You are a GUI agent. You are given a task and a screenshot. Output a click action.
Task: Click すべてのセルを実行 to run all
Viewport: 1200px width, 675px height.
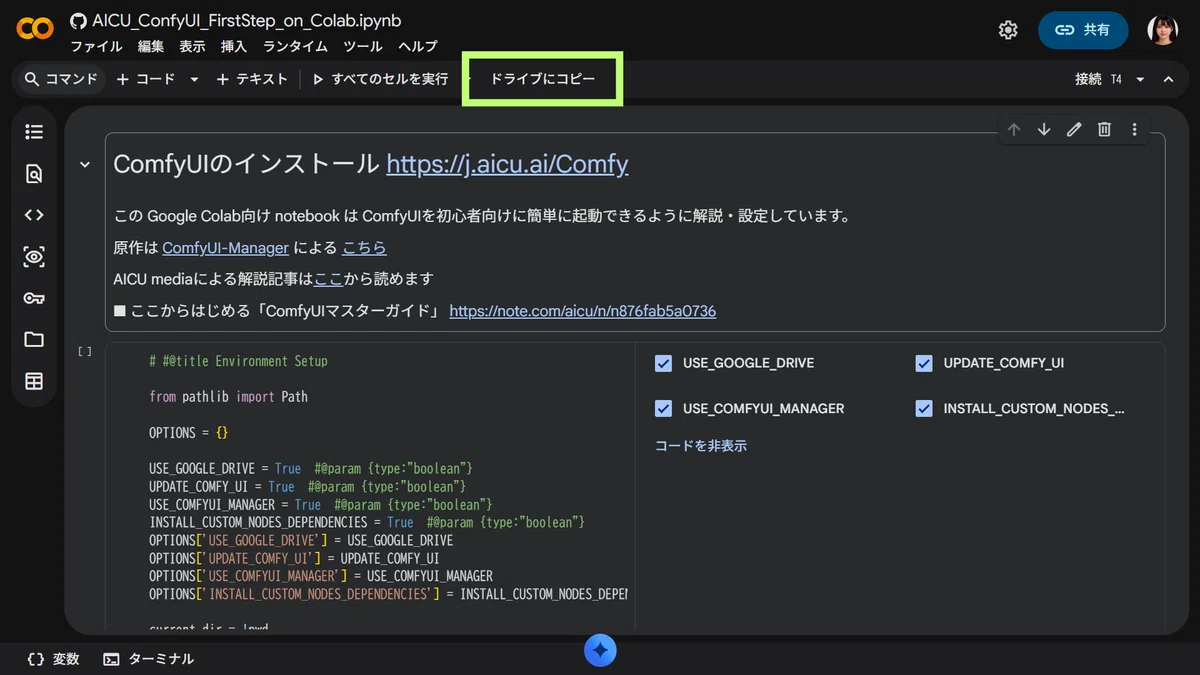point(380,79)
